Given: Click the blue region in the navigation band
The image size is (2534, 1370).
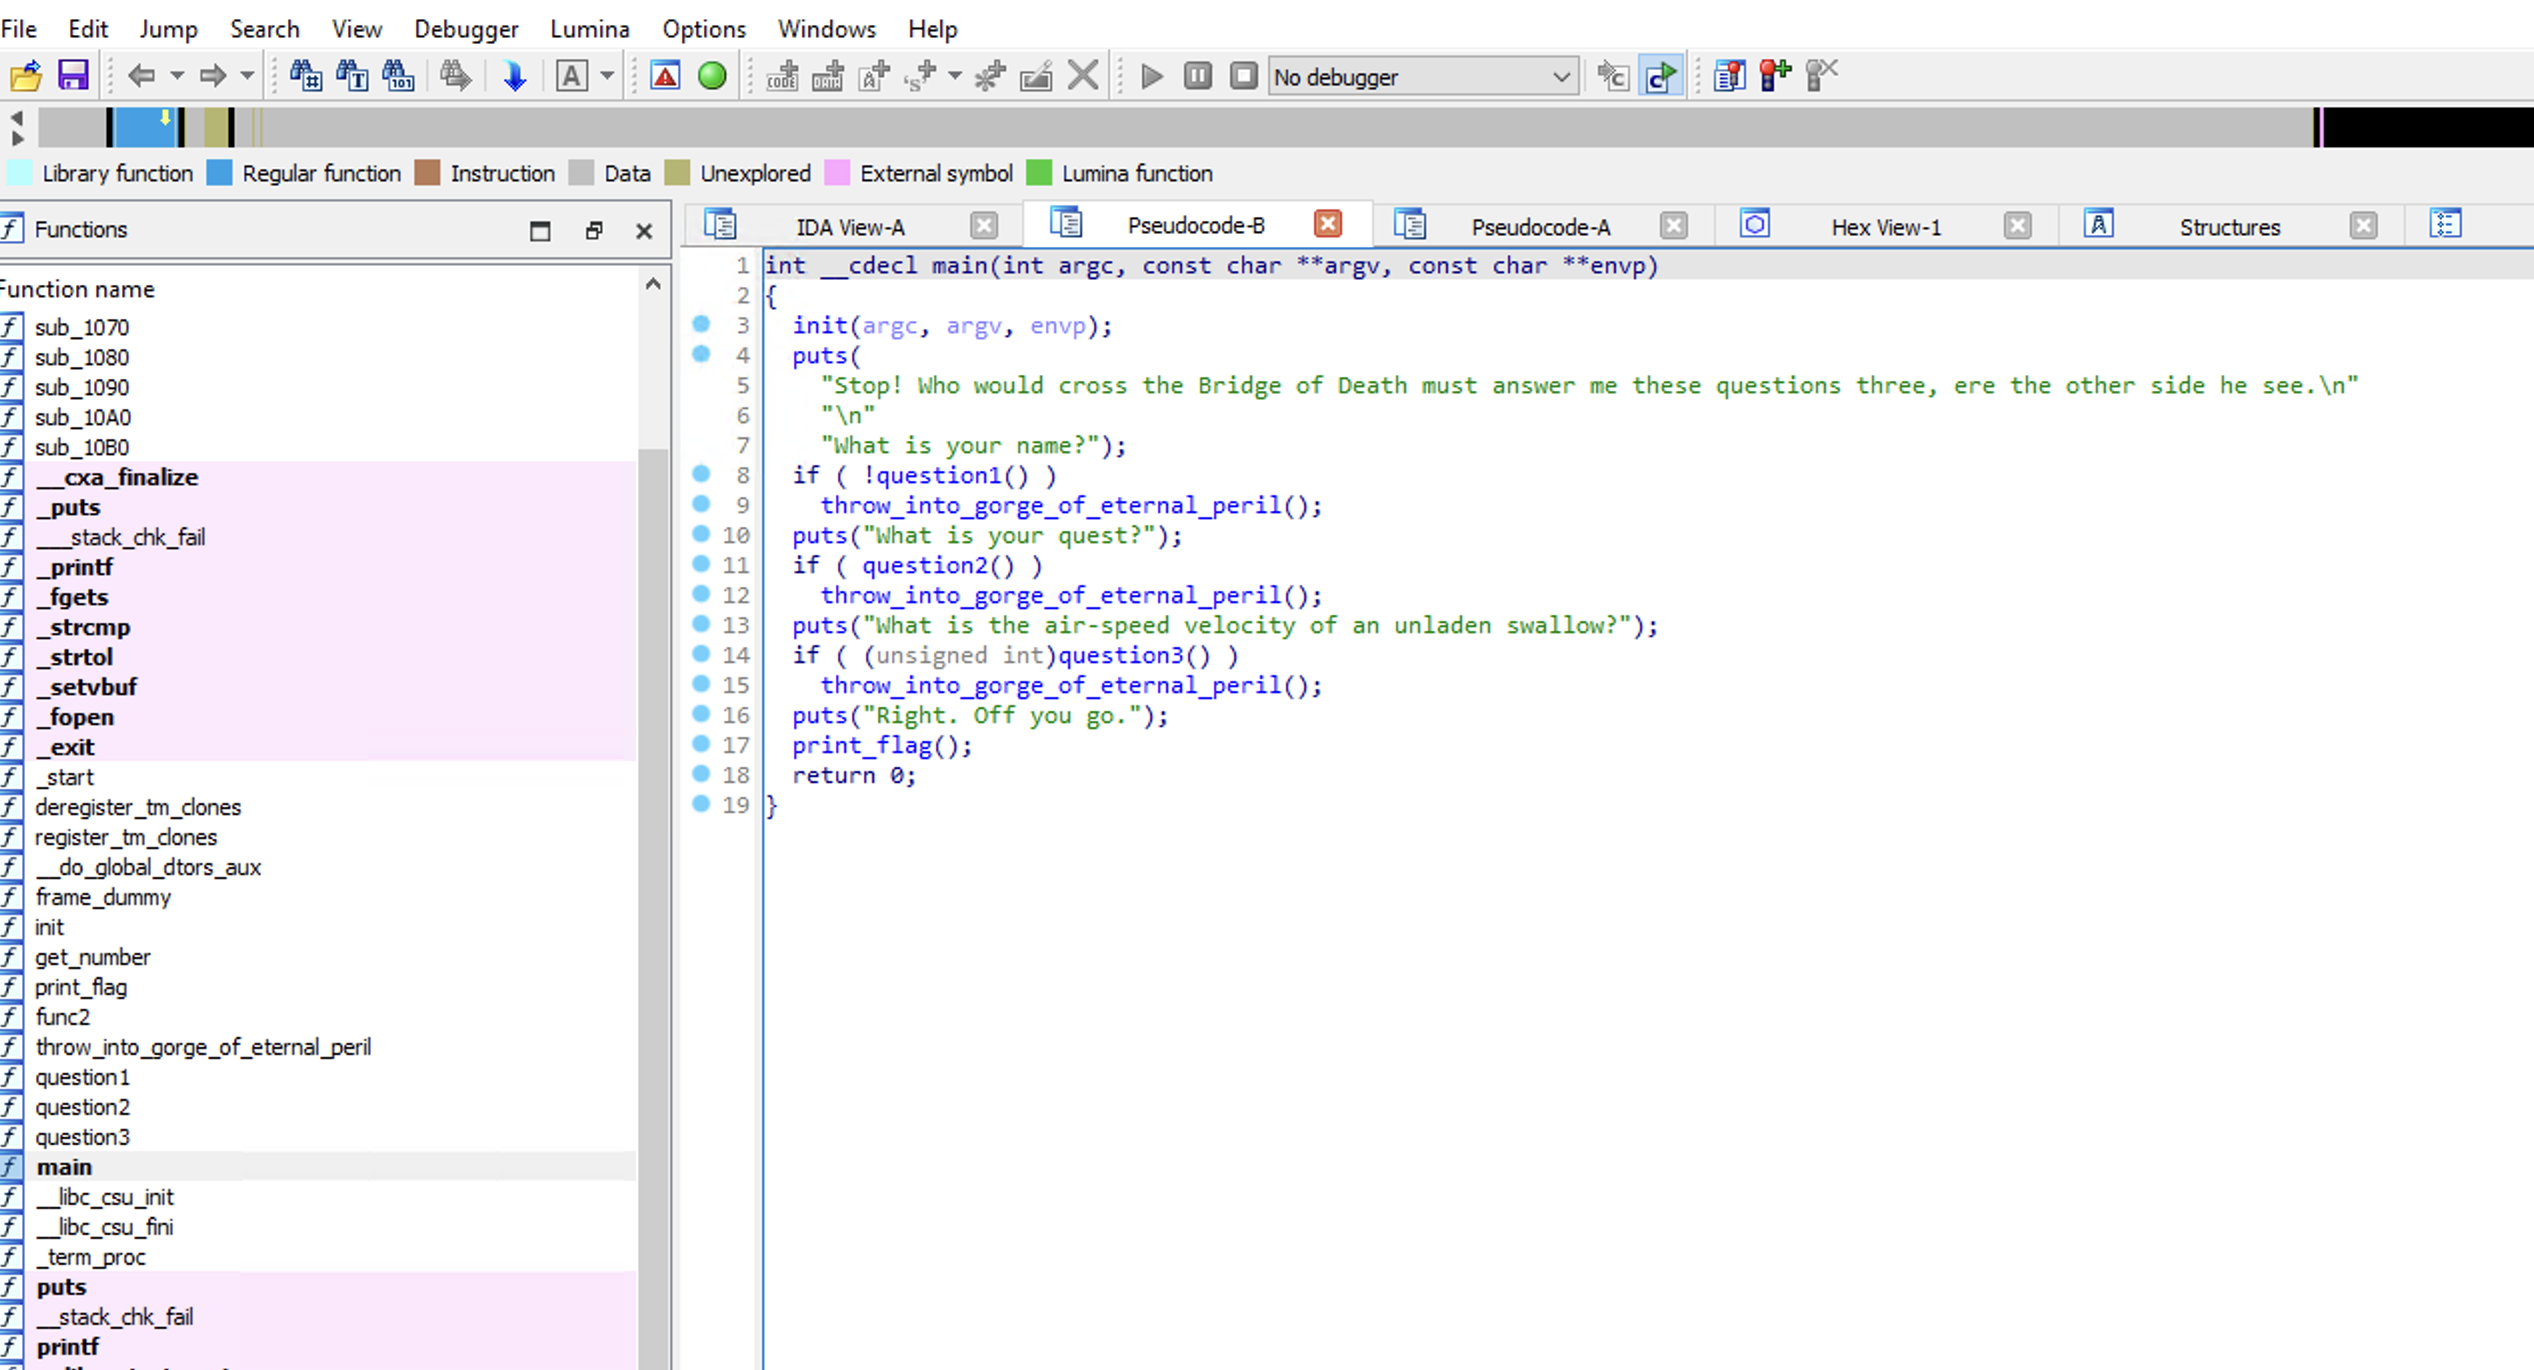Looking at the screenshot, I should point(145,128).
